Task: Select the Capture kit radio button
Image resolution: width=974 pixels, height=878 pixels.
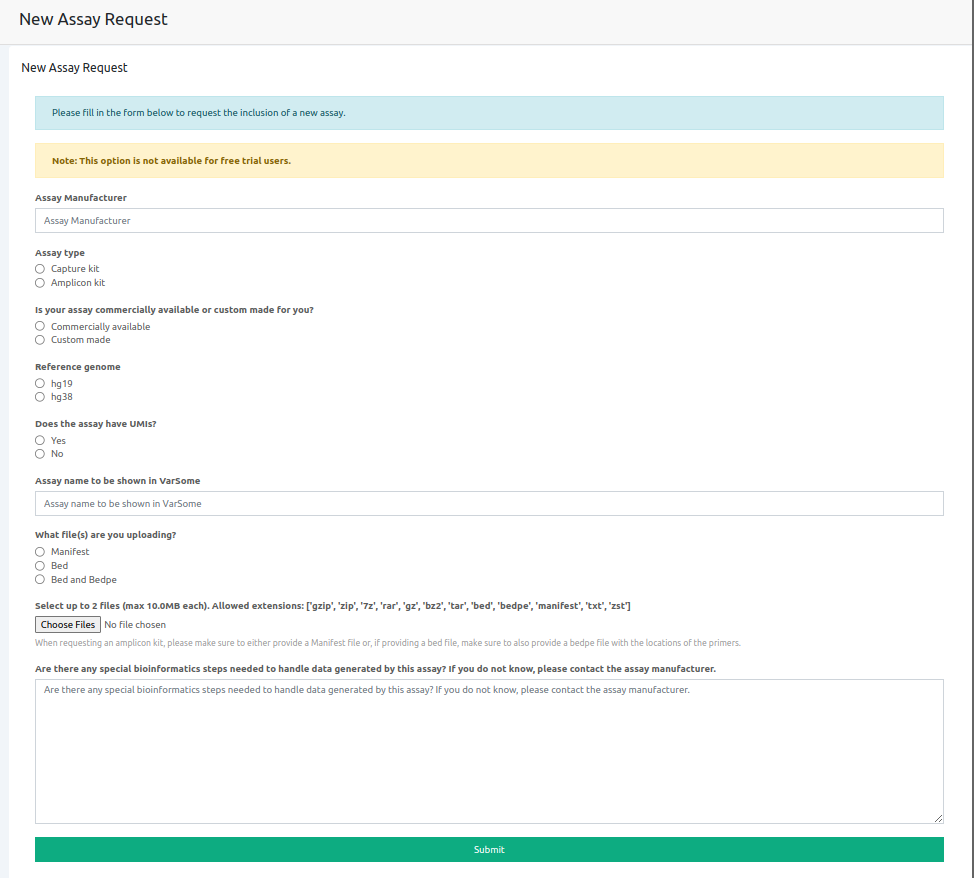Action: [x=40, y=269]
